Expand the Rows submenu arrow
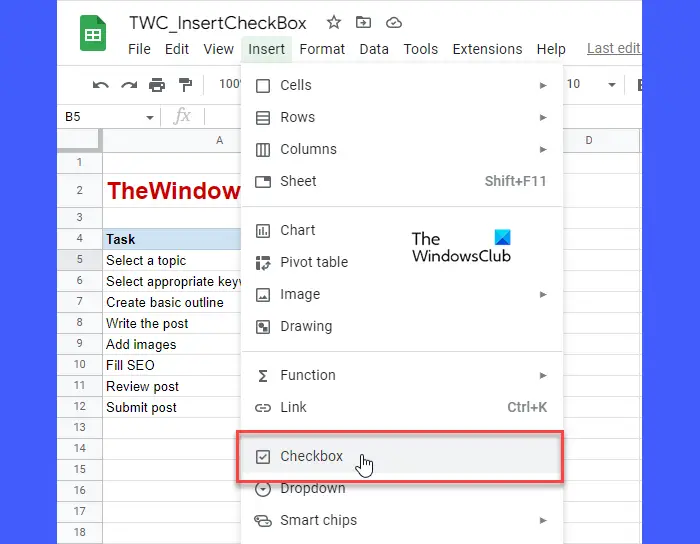 coord(543,117)
